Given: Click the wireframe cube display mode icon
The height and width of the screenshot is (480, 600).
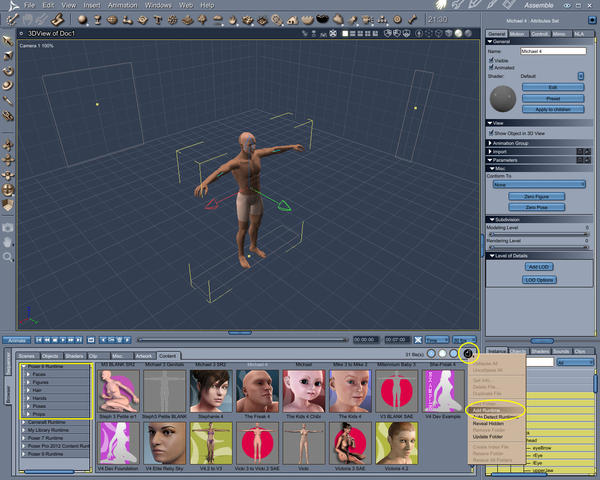Looking at the screenshot, I should [x=439, y=34].
